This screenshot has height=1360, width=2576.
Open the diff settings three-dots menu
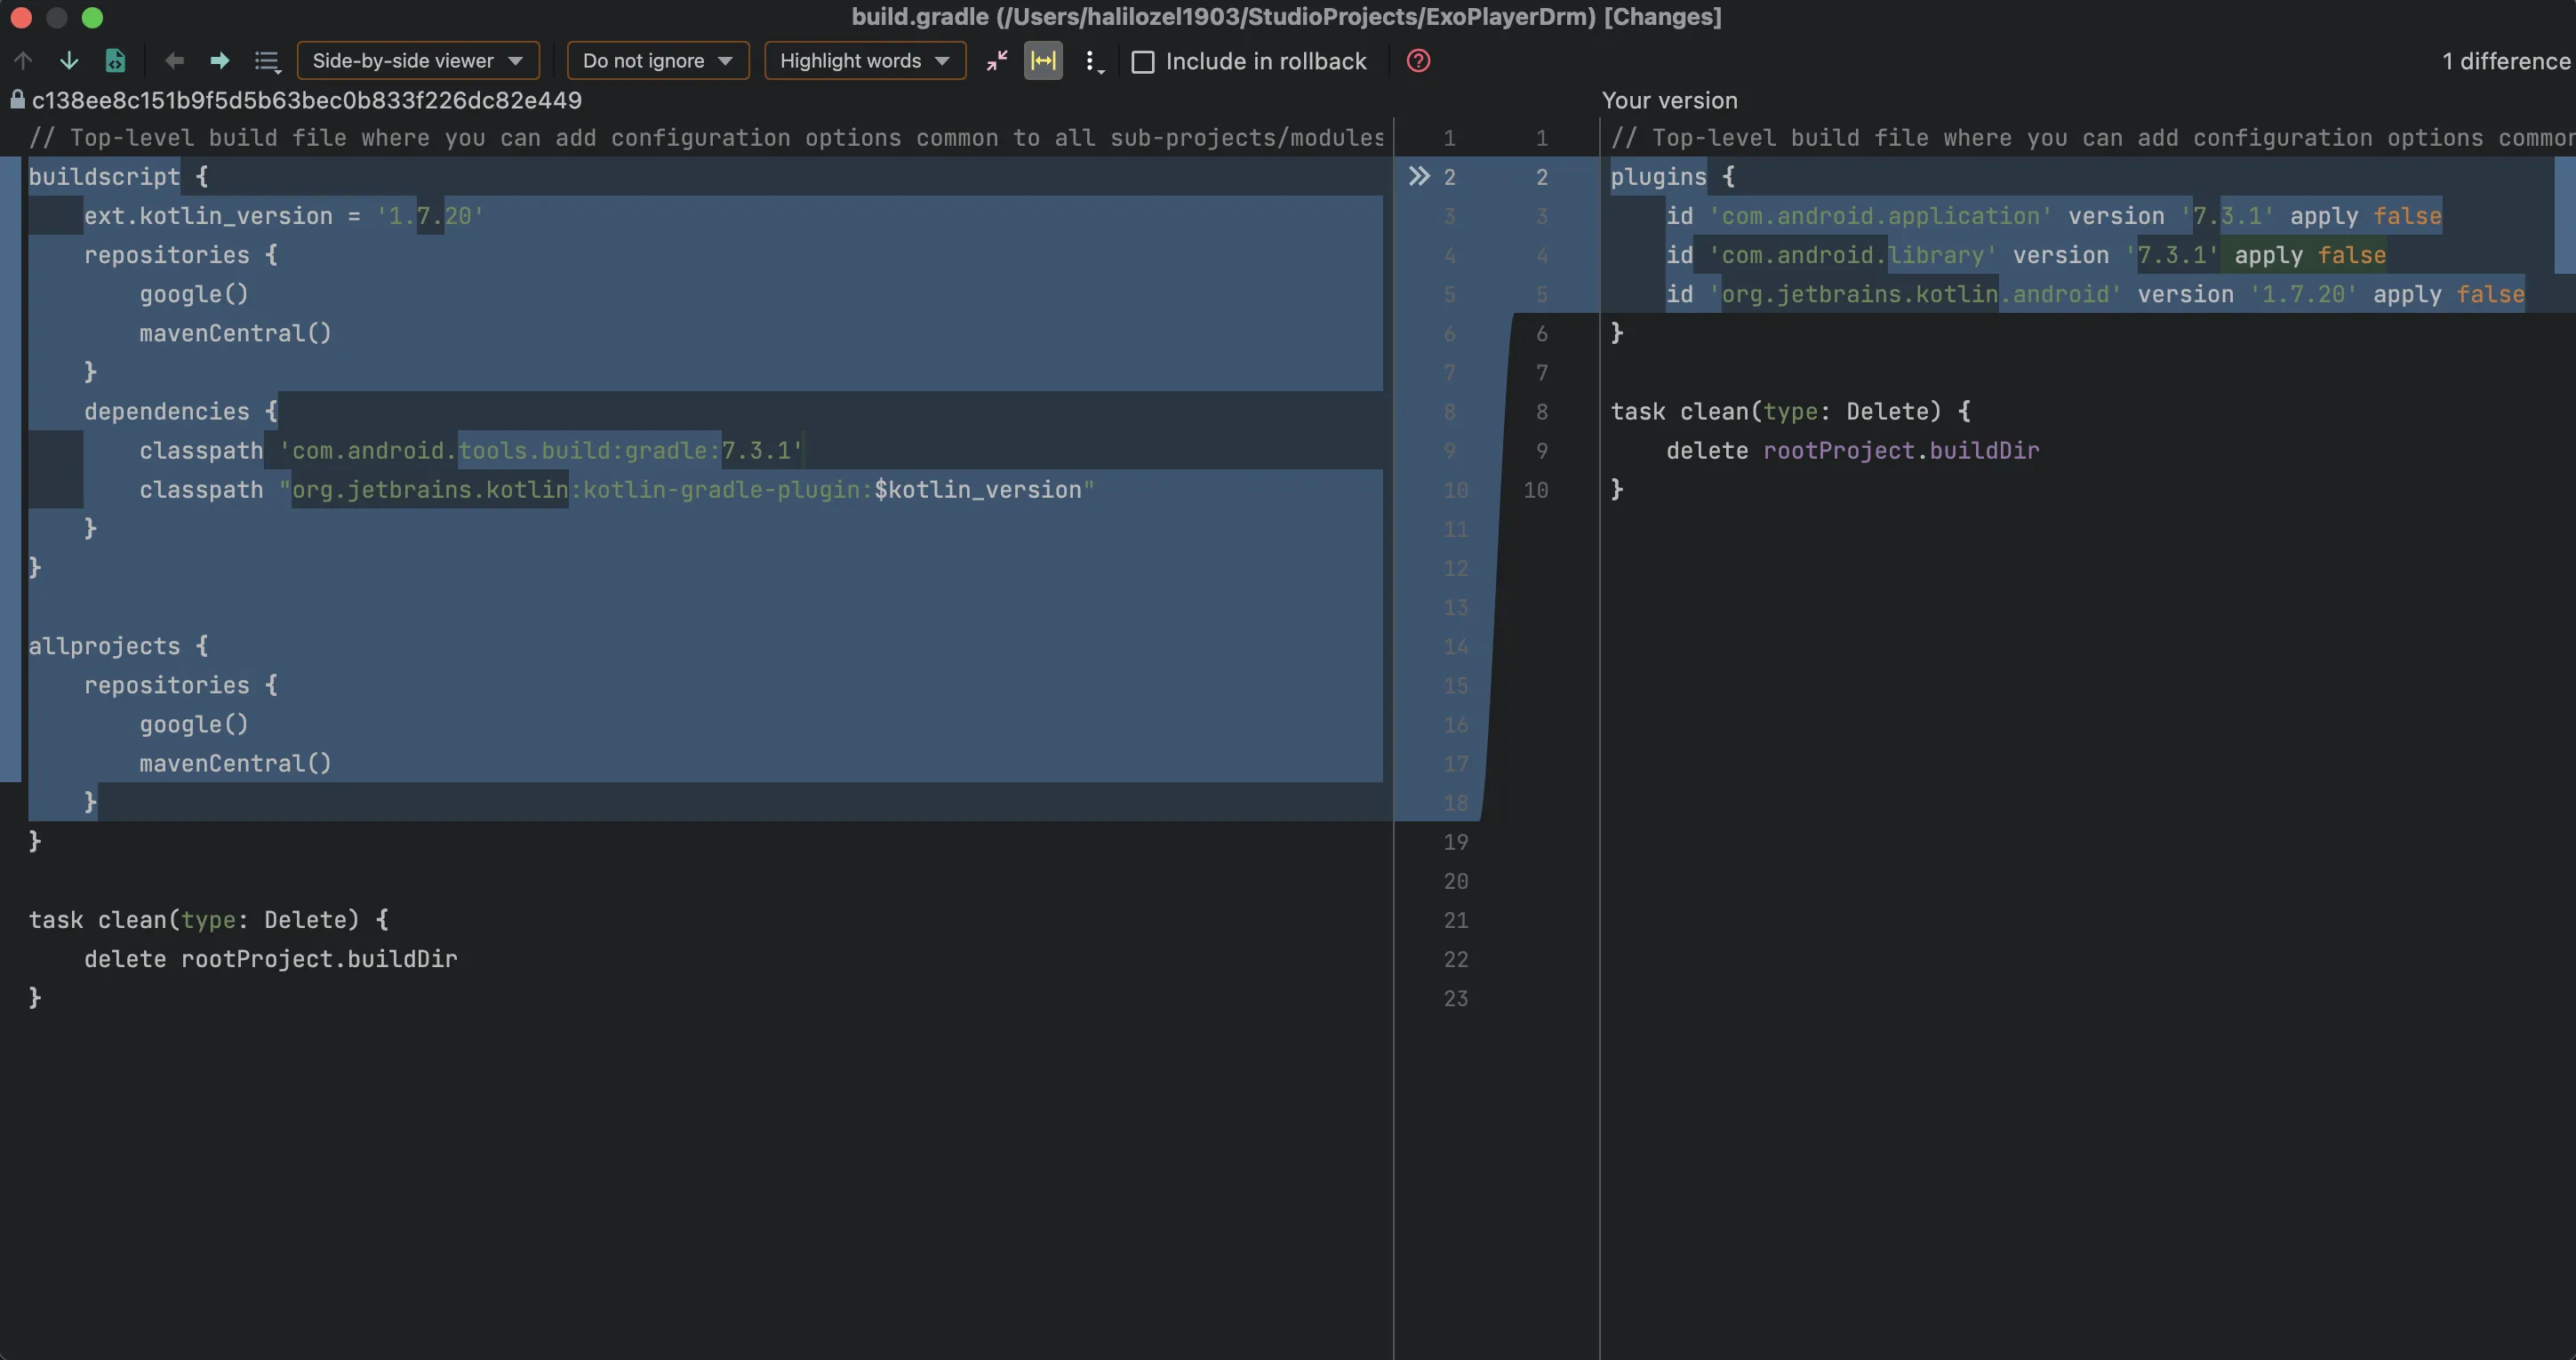click(x=1092, y=62)
